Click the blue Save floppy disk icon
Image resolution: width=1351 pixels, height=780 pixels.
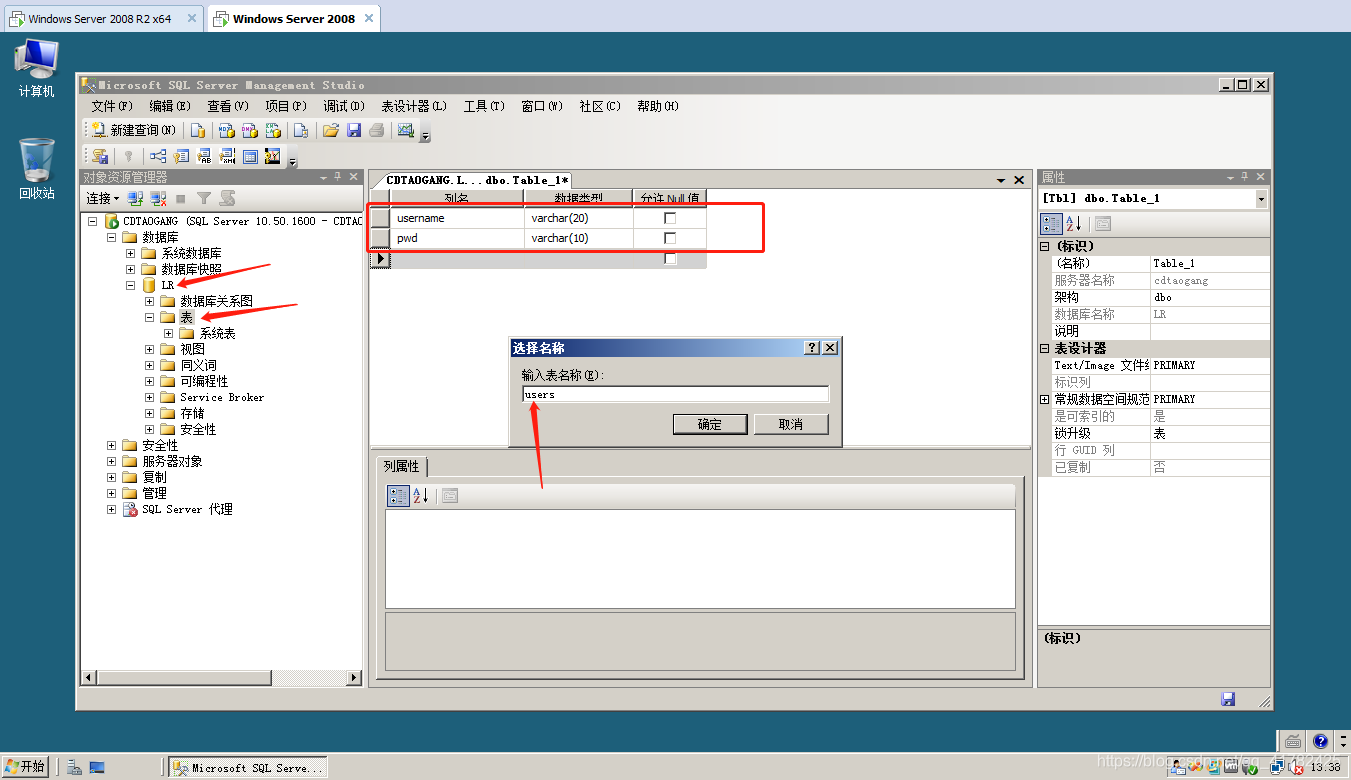pos(354,130)
